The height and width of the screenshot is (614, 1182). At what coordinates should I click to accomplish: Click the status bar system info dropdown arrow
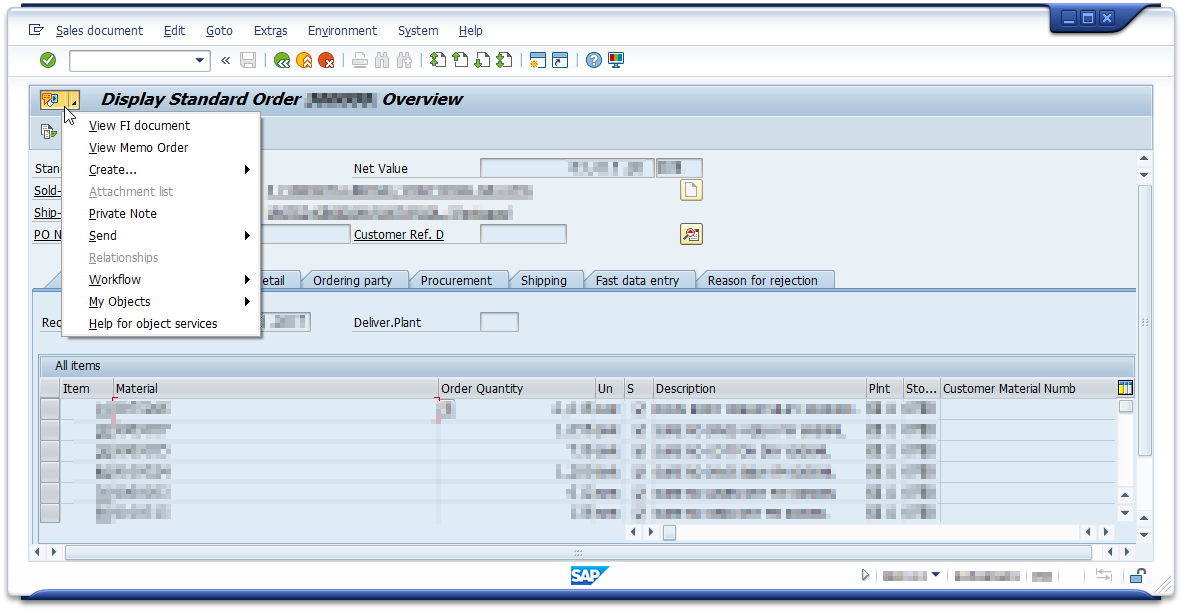[935, 575]
